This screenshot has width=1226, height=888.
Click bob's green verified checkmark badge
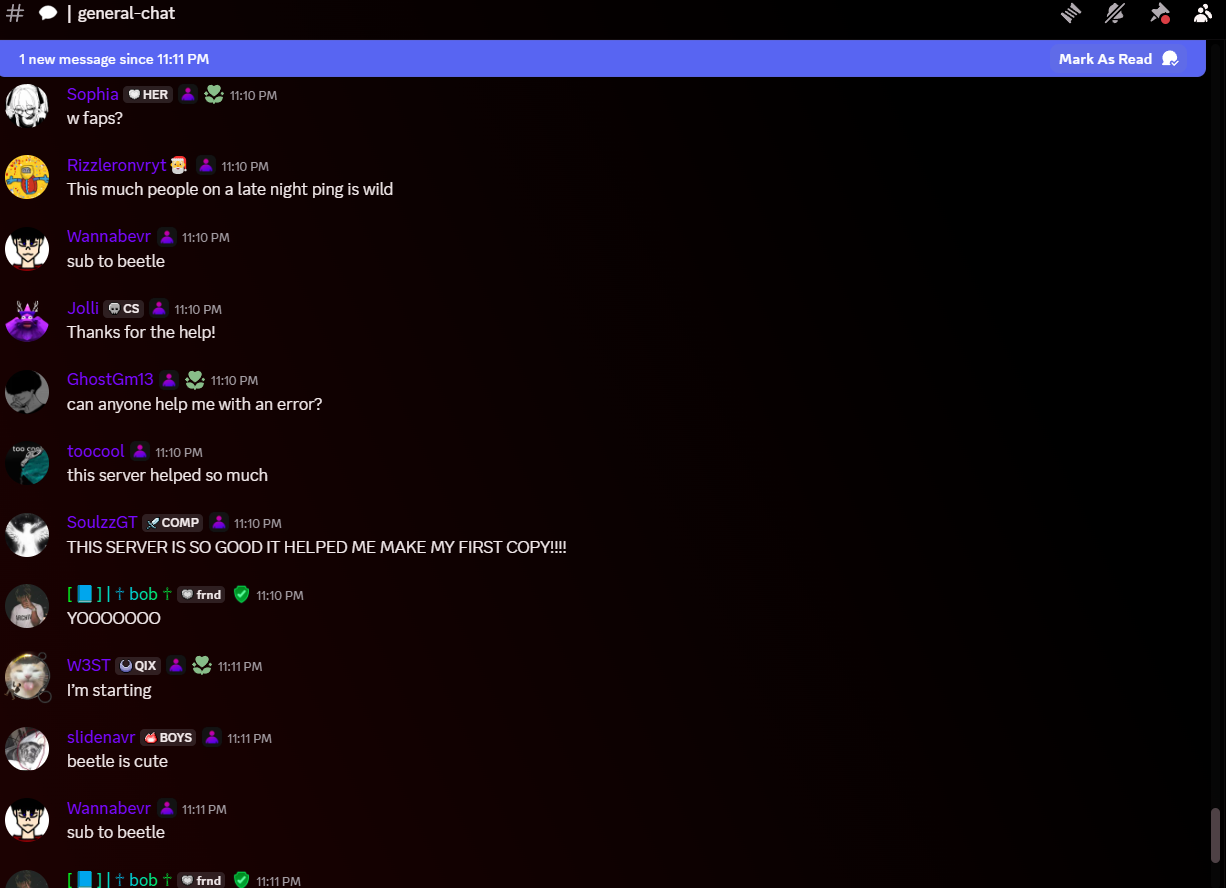pos(241,594)
